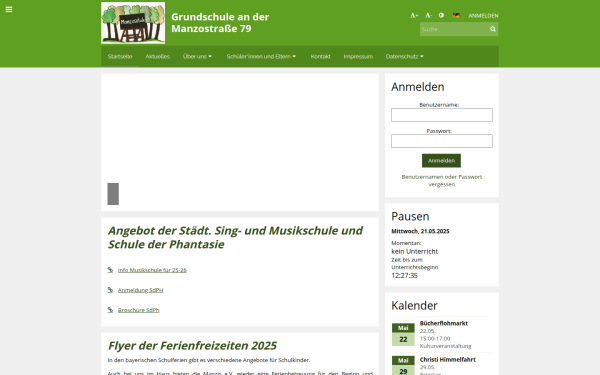The image size is (600, 375).
Task: Open Flyer der Ferienfreizeiten 2025 heading
Action: pyautogui.click(x=192, y=346)
